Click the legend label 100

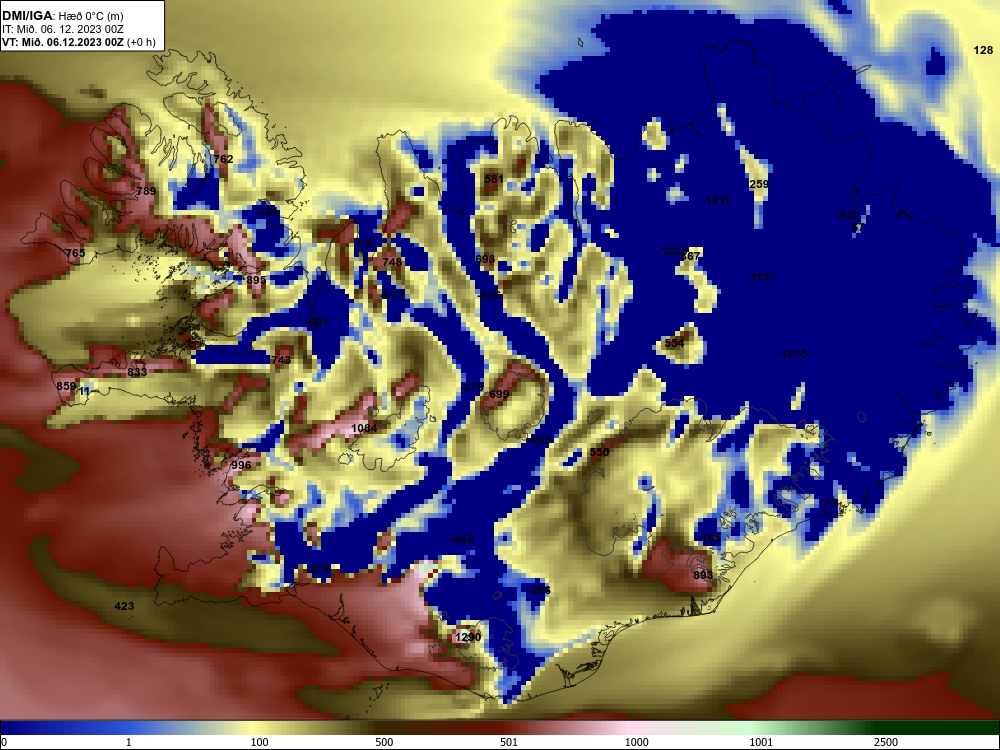tap(260, 742)
